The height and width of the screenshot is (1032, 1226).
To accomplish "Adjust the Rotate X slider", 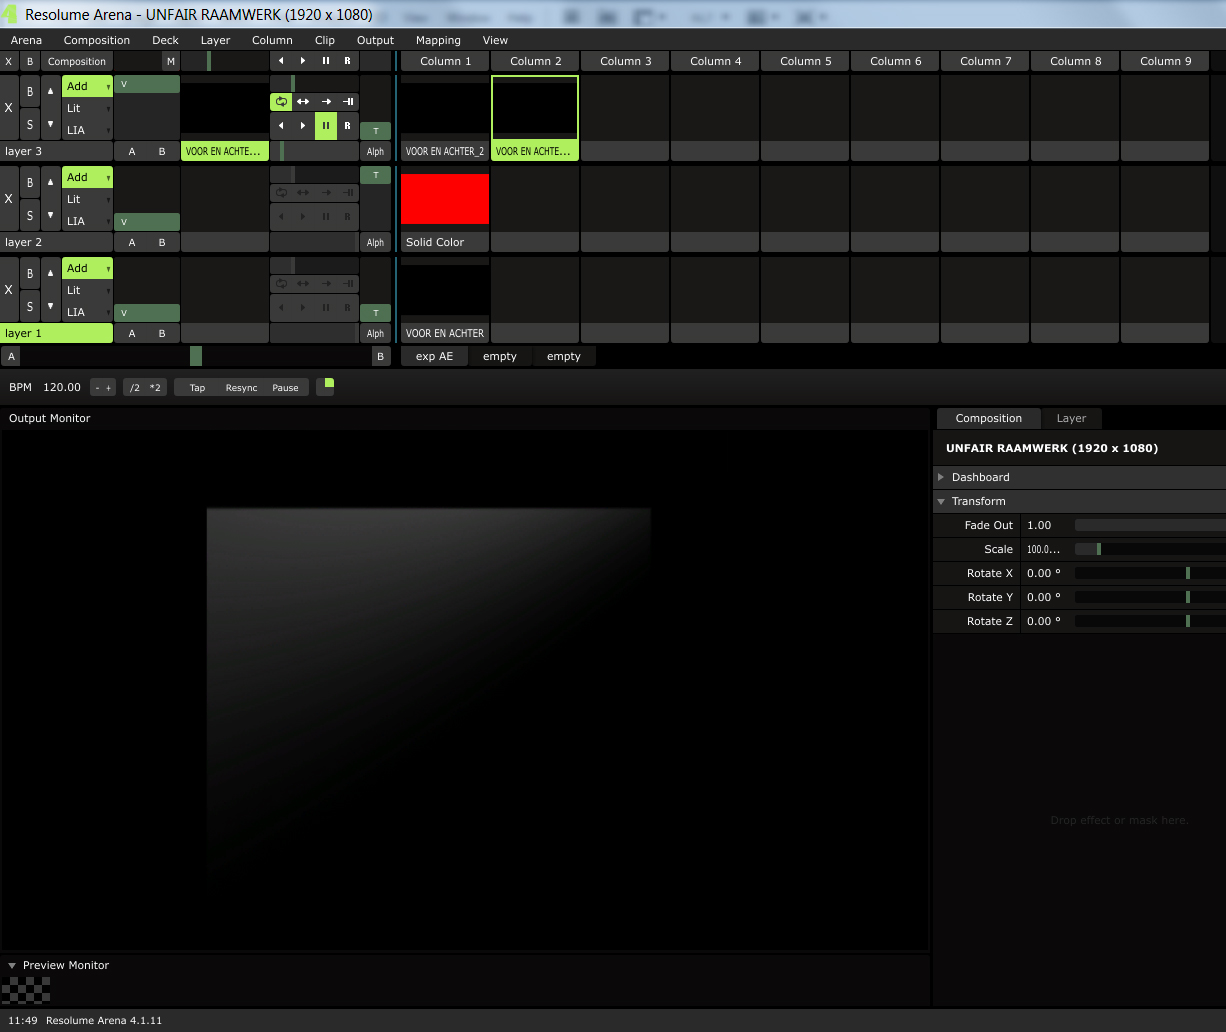I will click(1150, 573).
